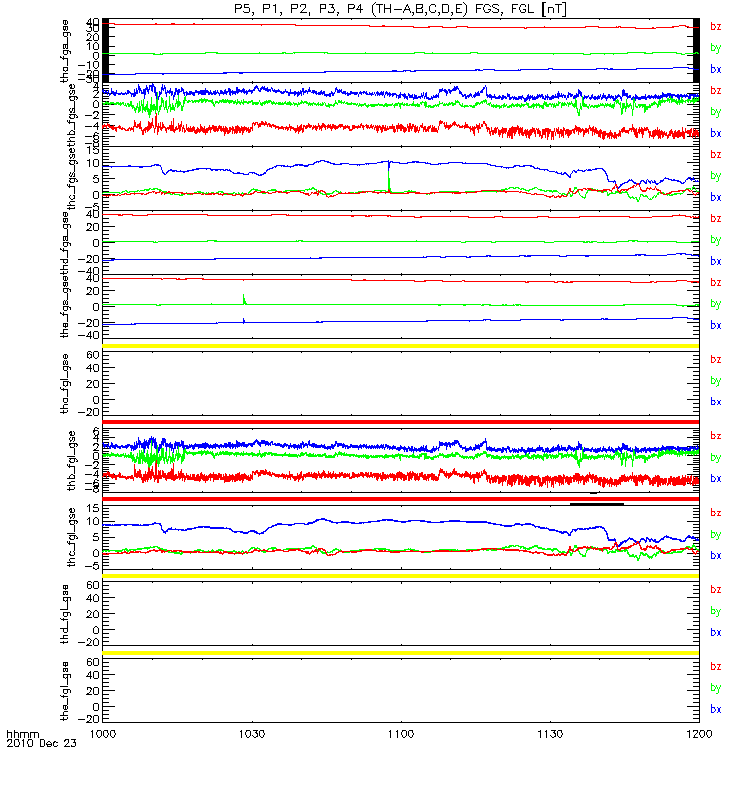Click black interval marker above thc_fgl_gse panel
This screenshot has width=750, height=800.
(x=596, y=504)
